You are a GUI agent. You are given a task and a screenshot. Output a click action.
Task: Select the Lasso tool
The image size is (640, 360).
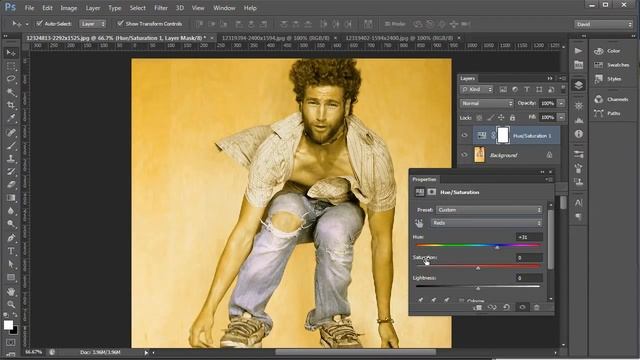tap(11, 79)
